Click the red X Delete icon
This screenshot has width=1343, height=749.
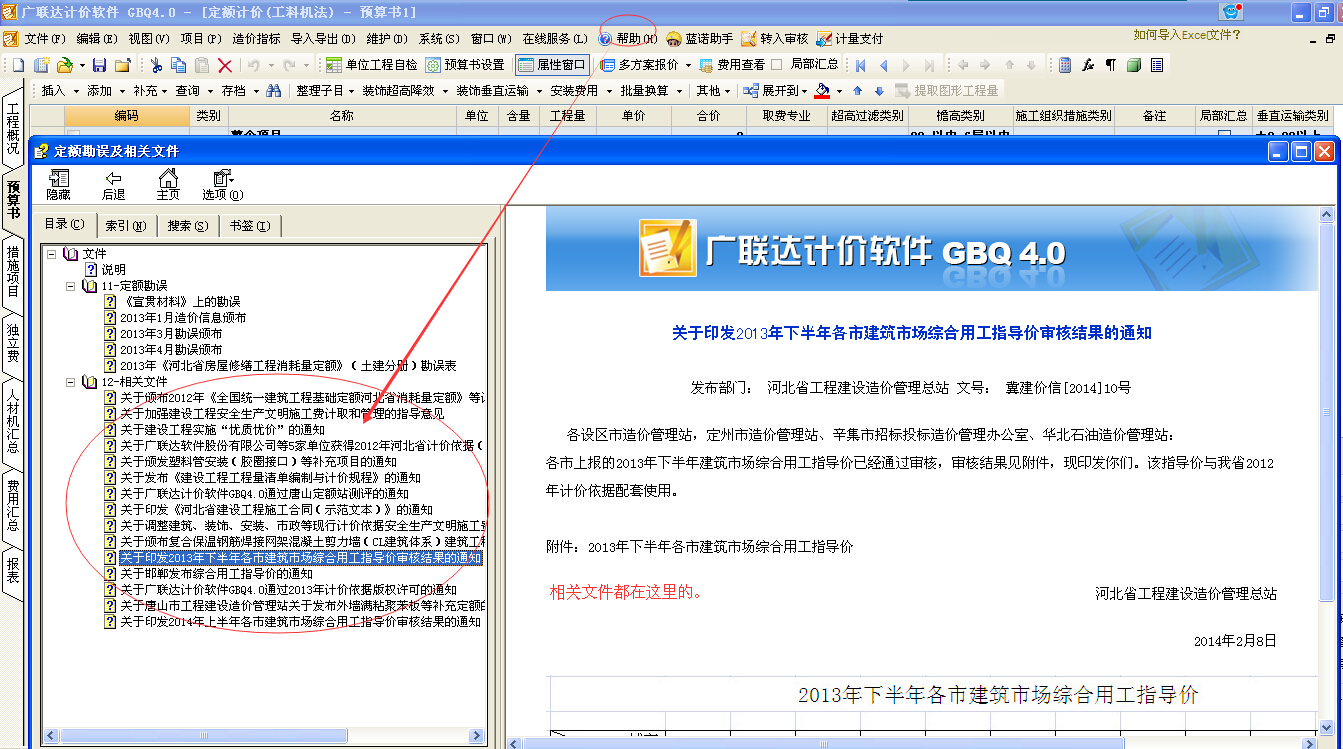[225, 65]
